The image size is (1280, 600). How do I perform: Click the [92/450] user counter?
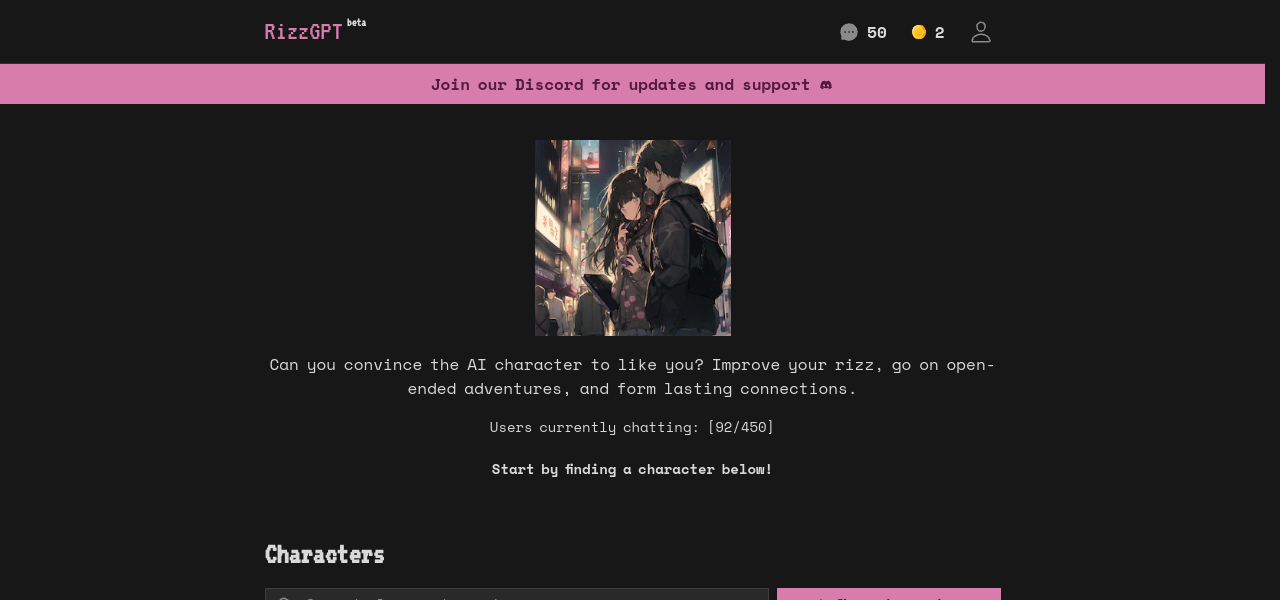(x=740, y=427)
